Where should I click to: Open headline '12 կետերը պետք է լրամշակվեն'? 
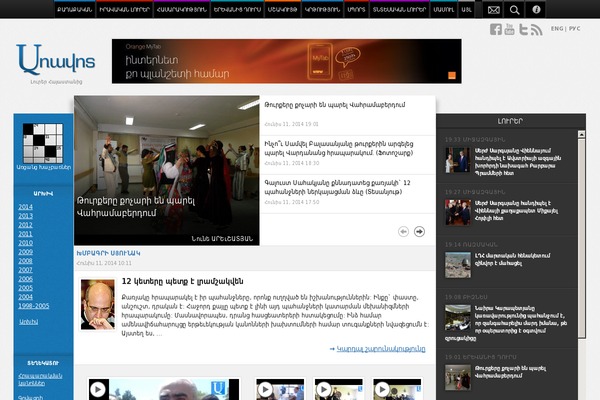182,281
